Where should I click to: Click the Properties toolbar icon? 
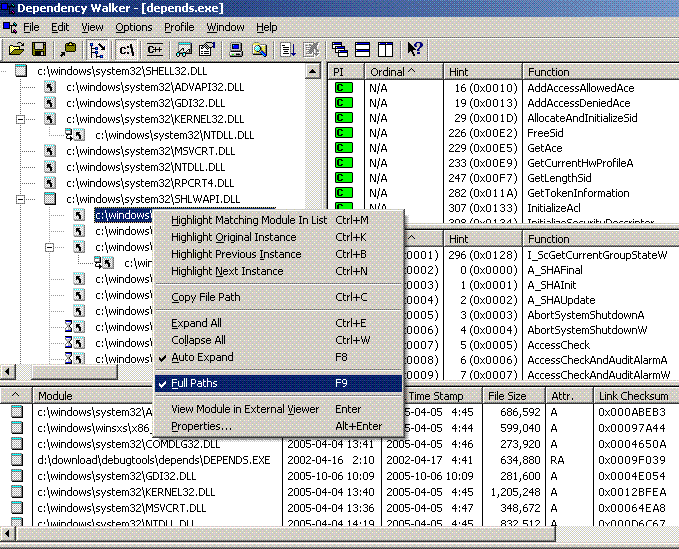tap(207, 49)
